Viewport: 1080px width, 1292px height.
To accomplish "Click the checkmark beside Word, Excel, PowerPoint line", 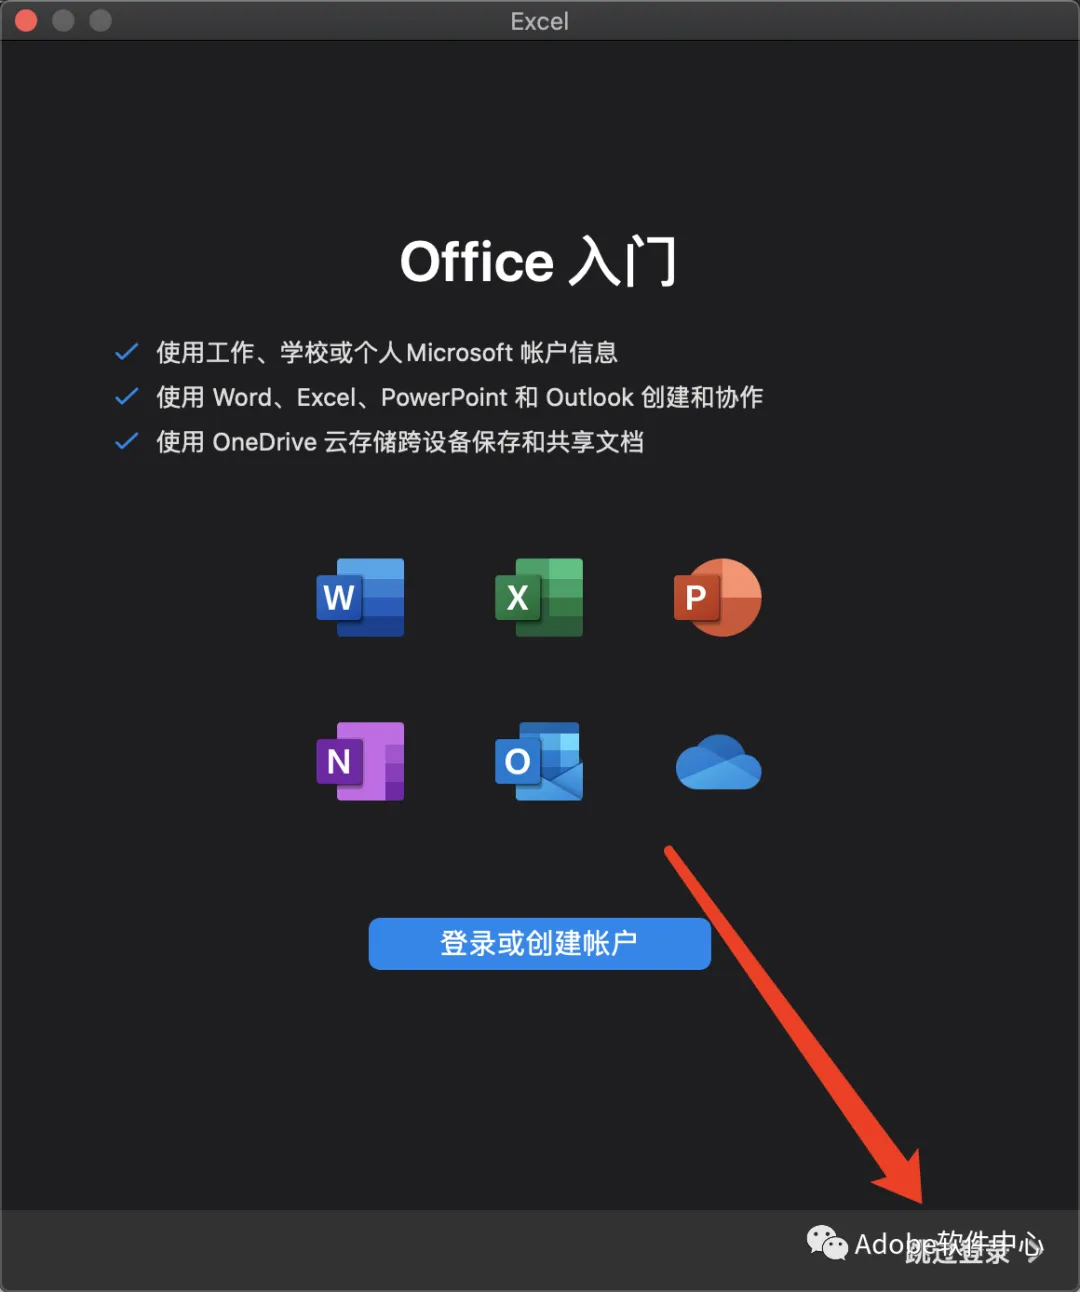I will 127,397.
